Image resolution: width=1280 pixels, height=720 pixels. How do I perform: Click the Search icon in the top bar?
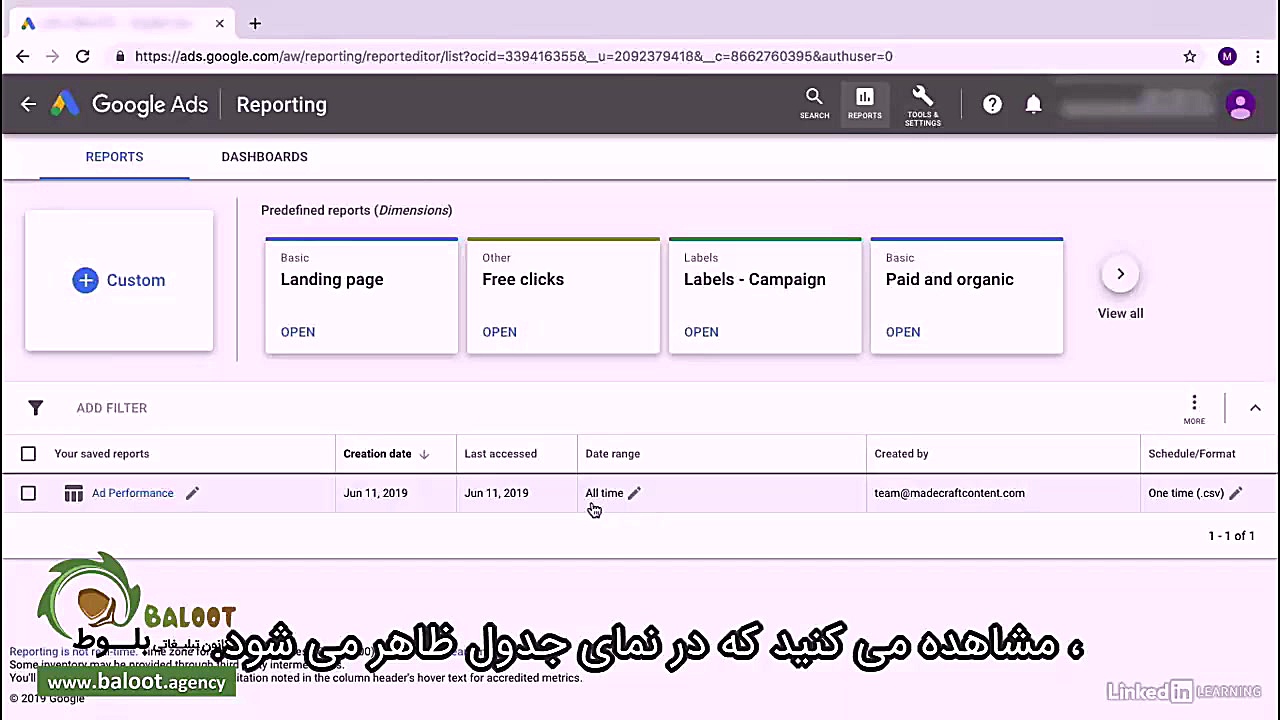(814, 104)
